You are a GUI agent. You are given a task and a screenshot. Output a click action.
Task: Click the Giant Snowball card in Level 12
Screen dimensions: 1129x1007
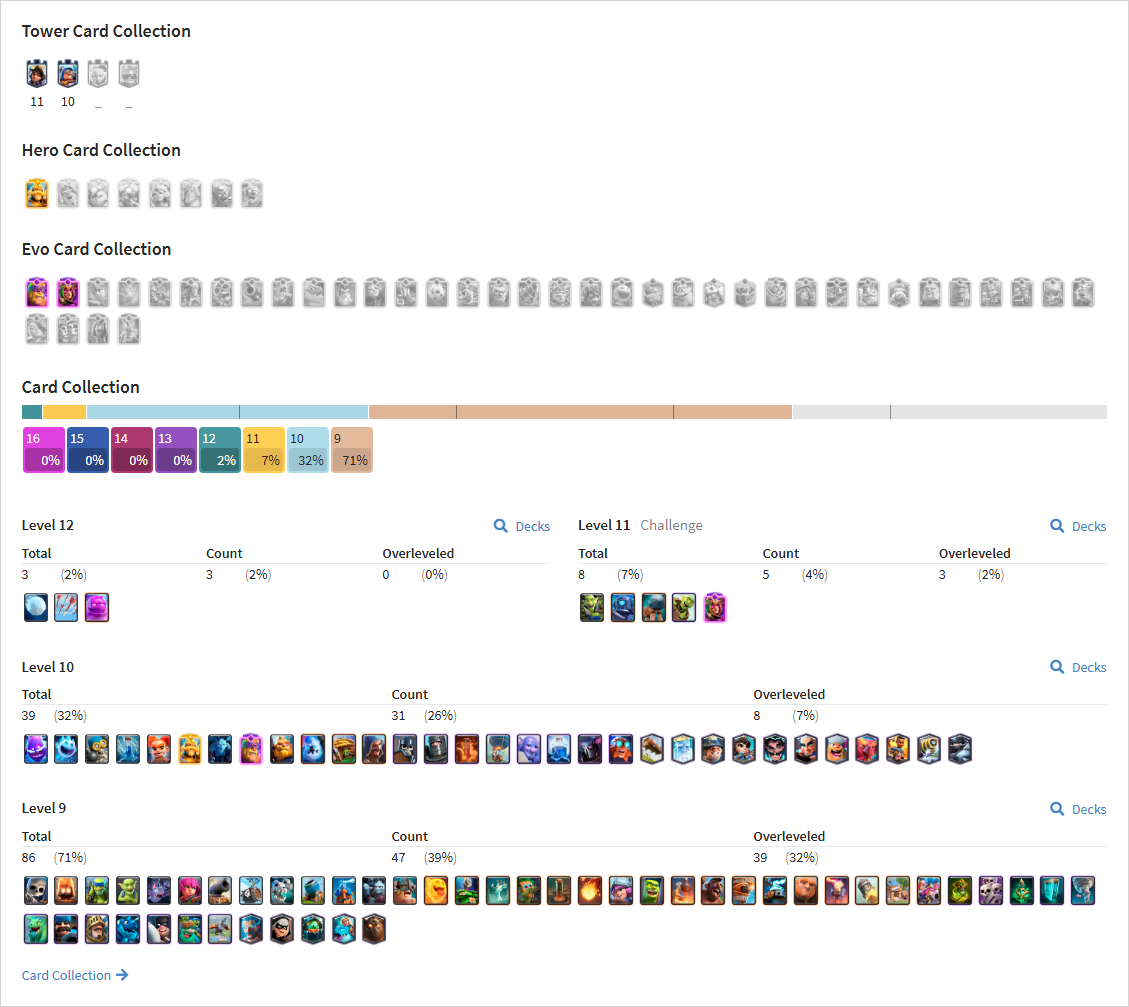click(x=35, y=608)
